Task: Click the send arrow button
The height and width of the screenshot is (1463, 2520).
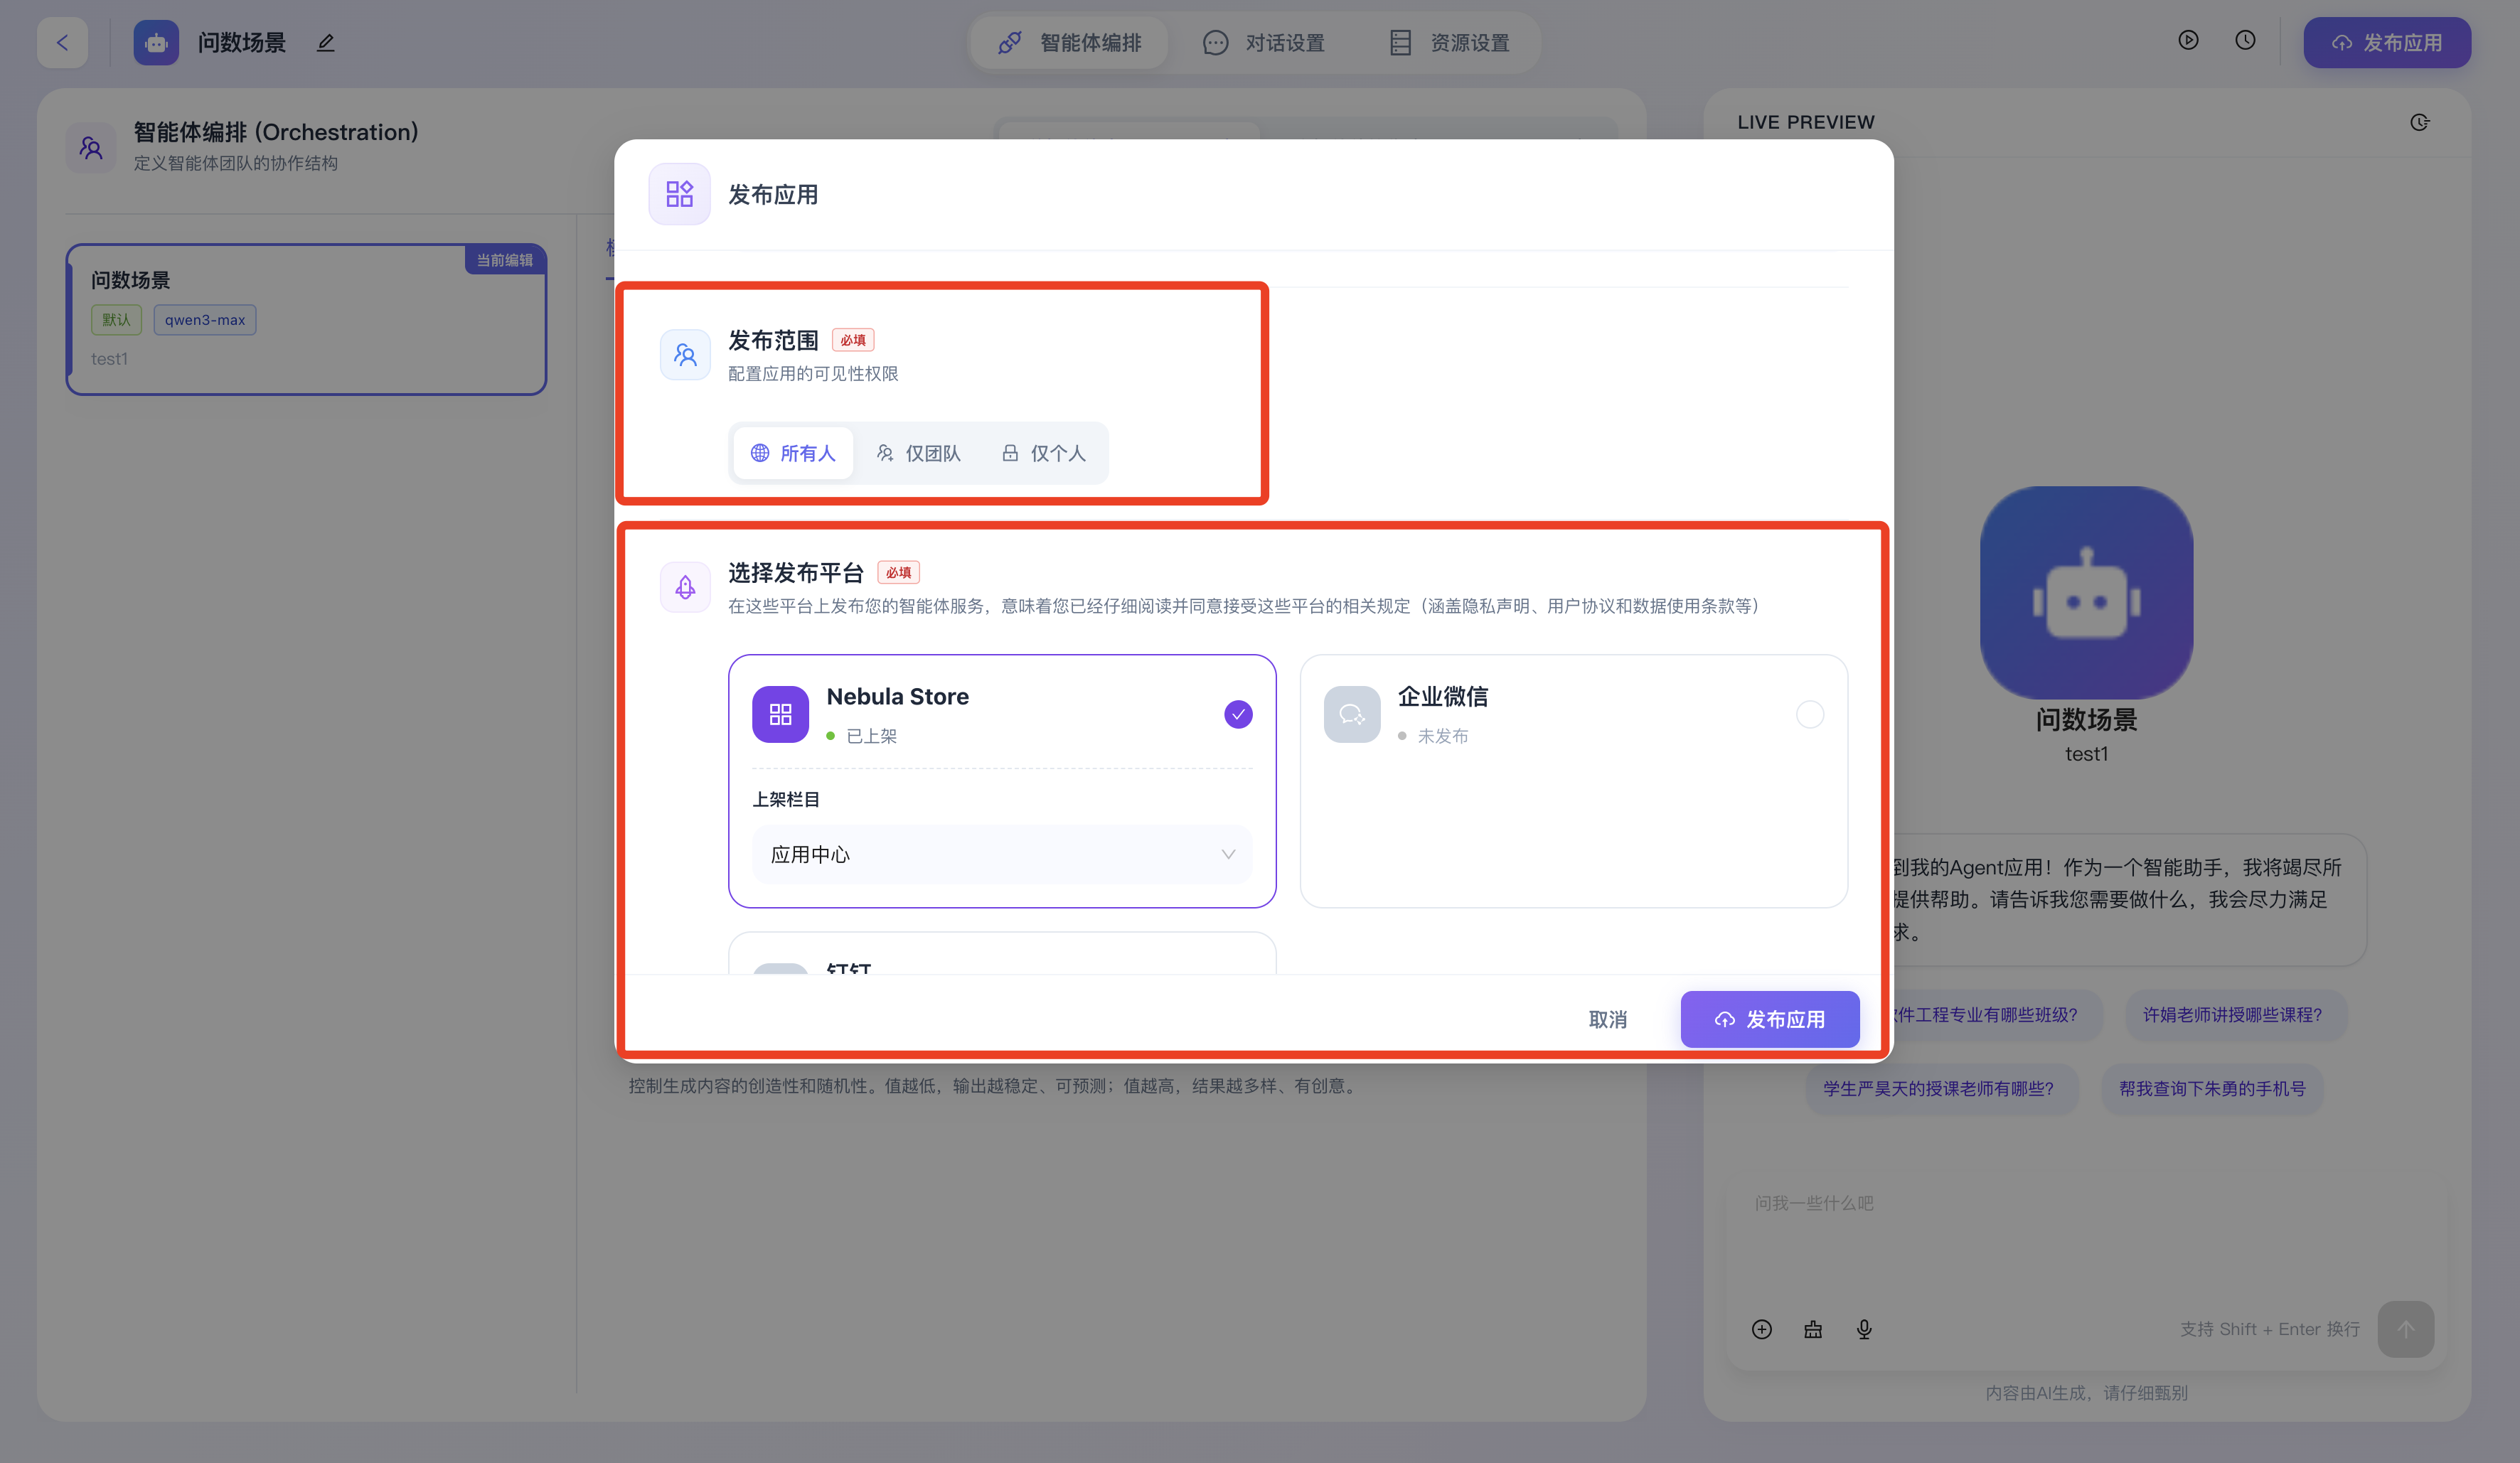Action: (2405, 1329)
